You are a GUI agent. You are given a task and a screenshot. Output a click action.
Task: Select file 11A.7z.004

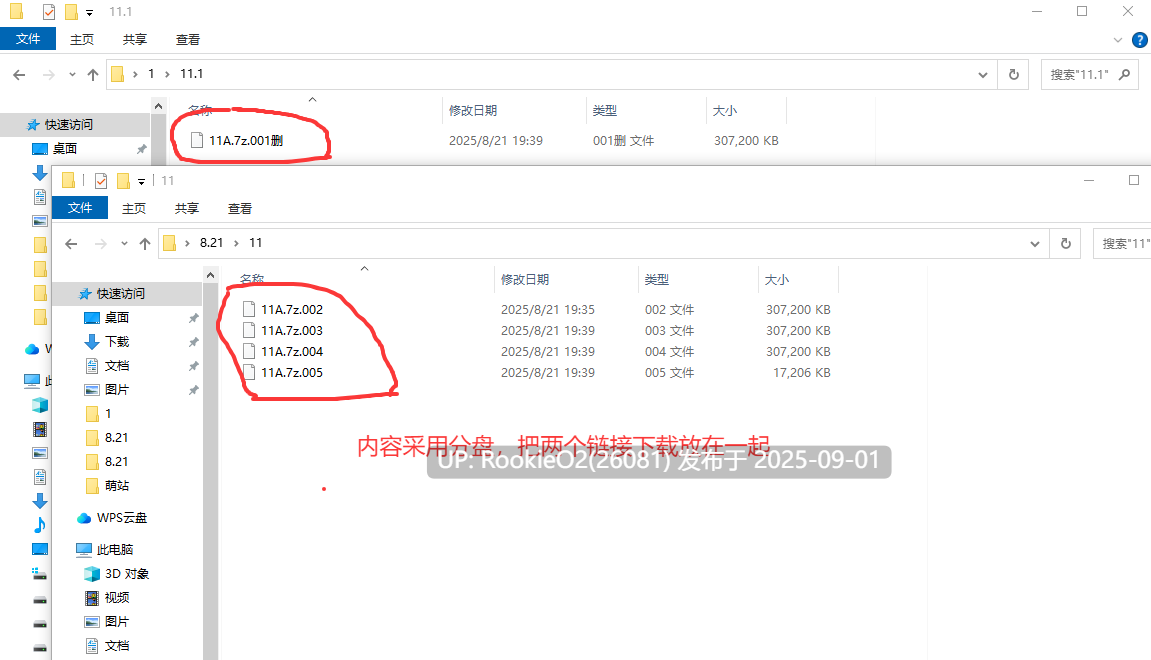(x=292, y=352)
